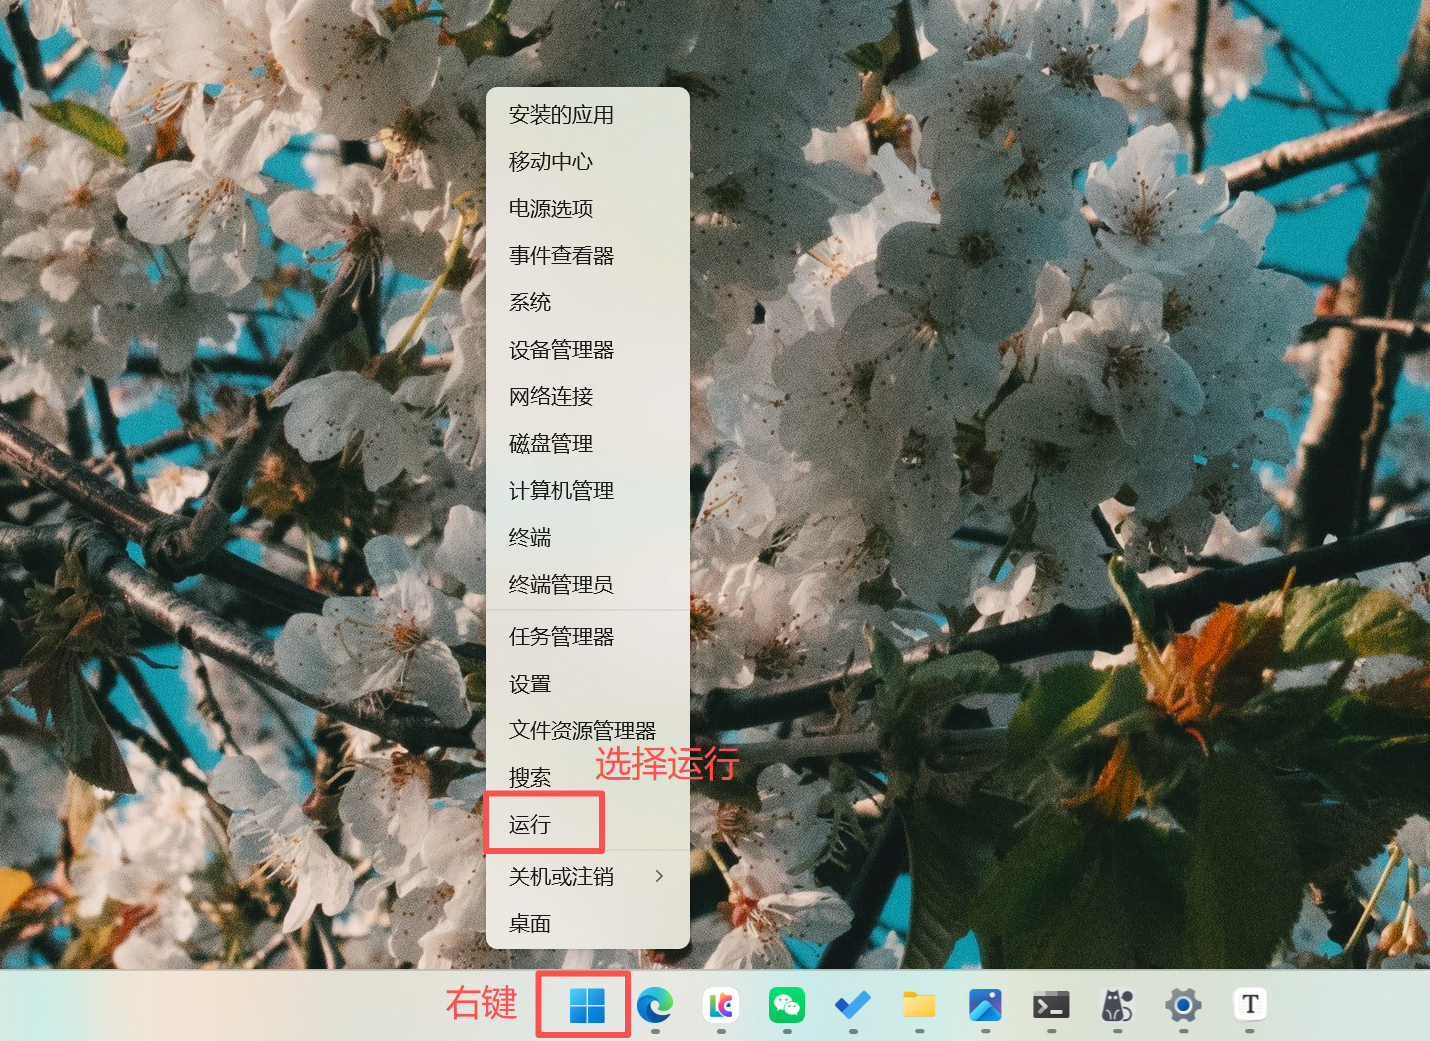Click the Windows Start button in taskbar

tap(587, 1005)
